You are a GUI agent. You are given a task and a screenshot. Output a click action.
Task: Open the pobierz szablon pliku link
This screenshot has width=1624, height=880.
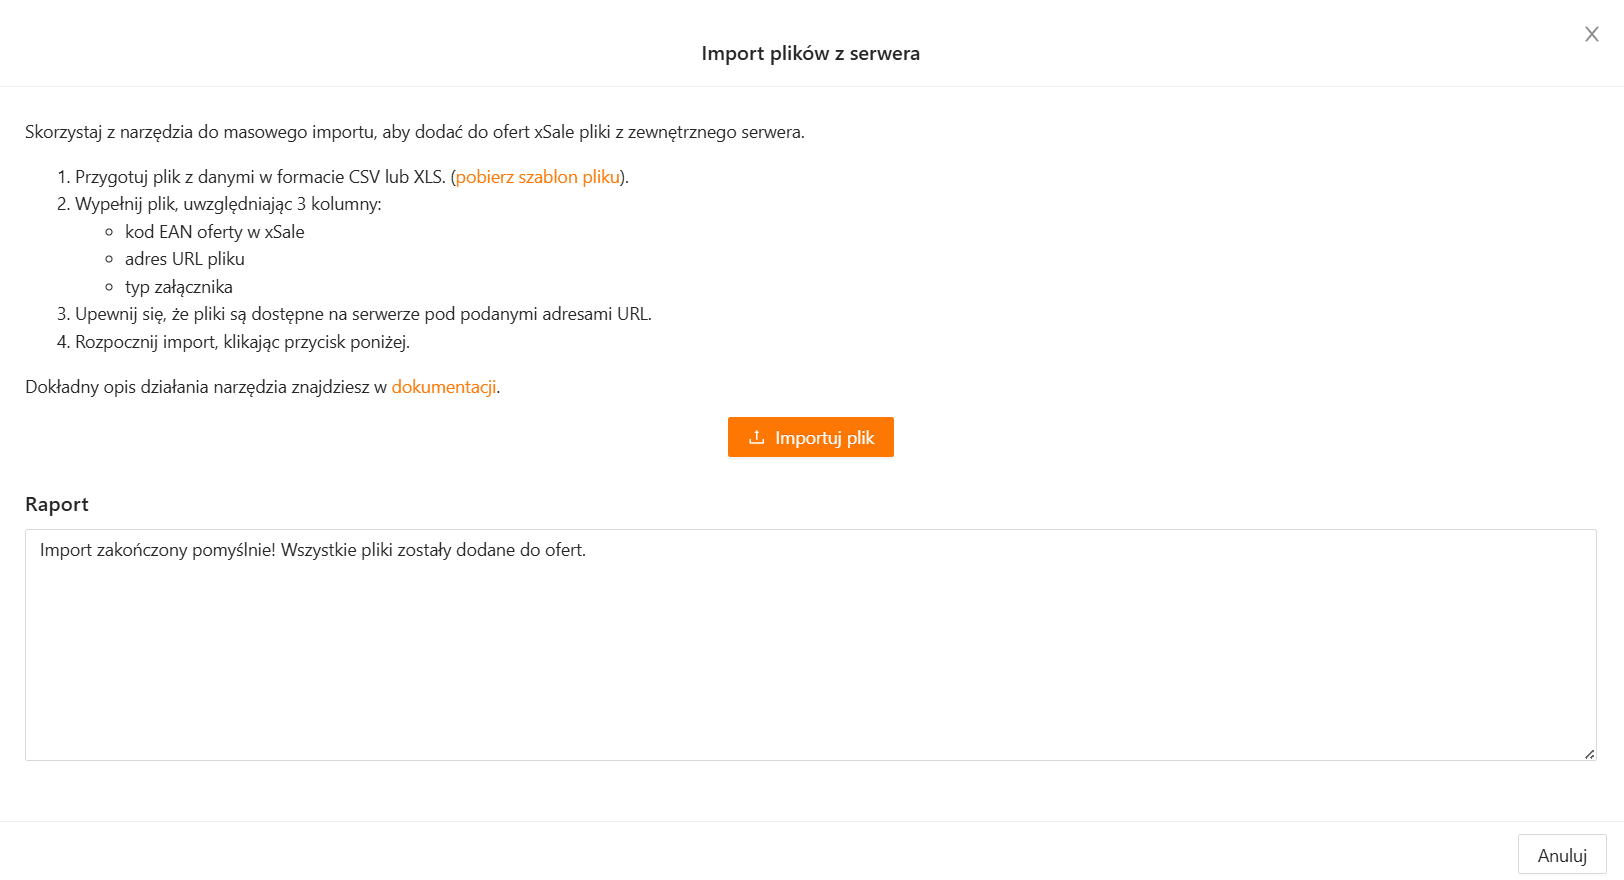point(538,177)
